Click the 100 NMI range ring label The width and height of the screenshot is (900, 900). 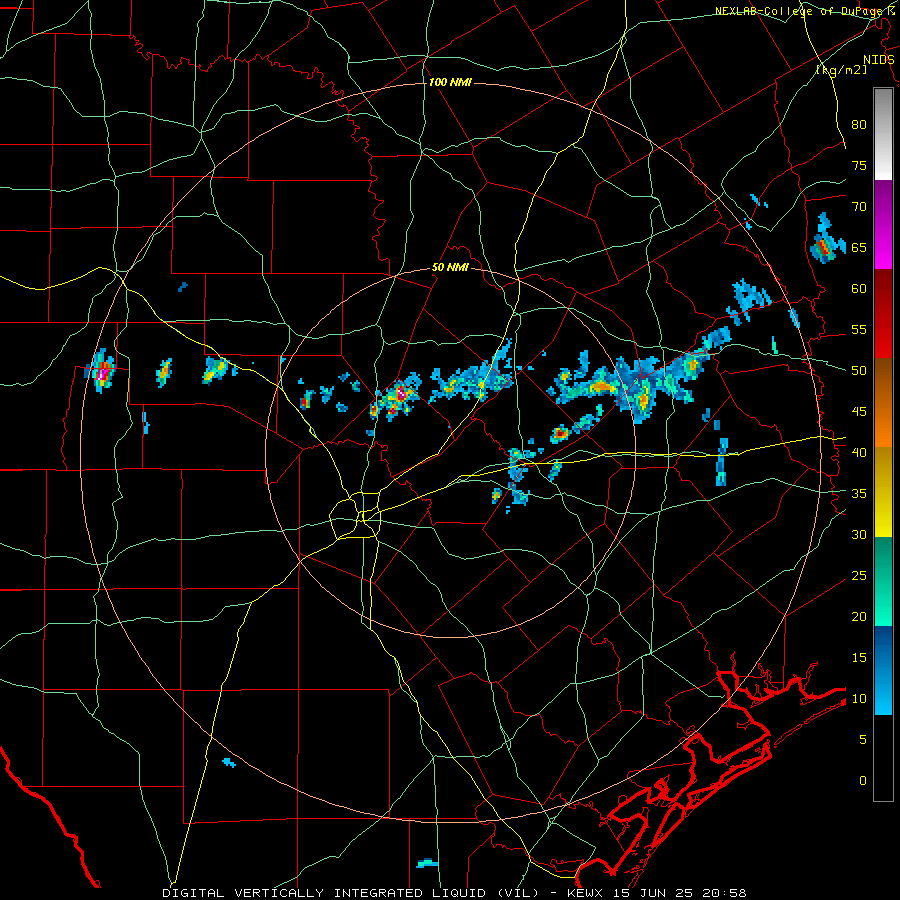[x=450, y=83]
